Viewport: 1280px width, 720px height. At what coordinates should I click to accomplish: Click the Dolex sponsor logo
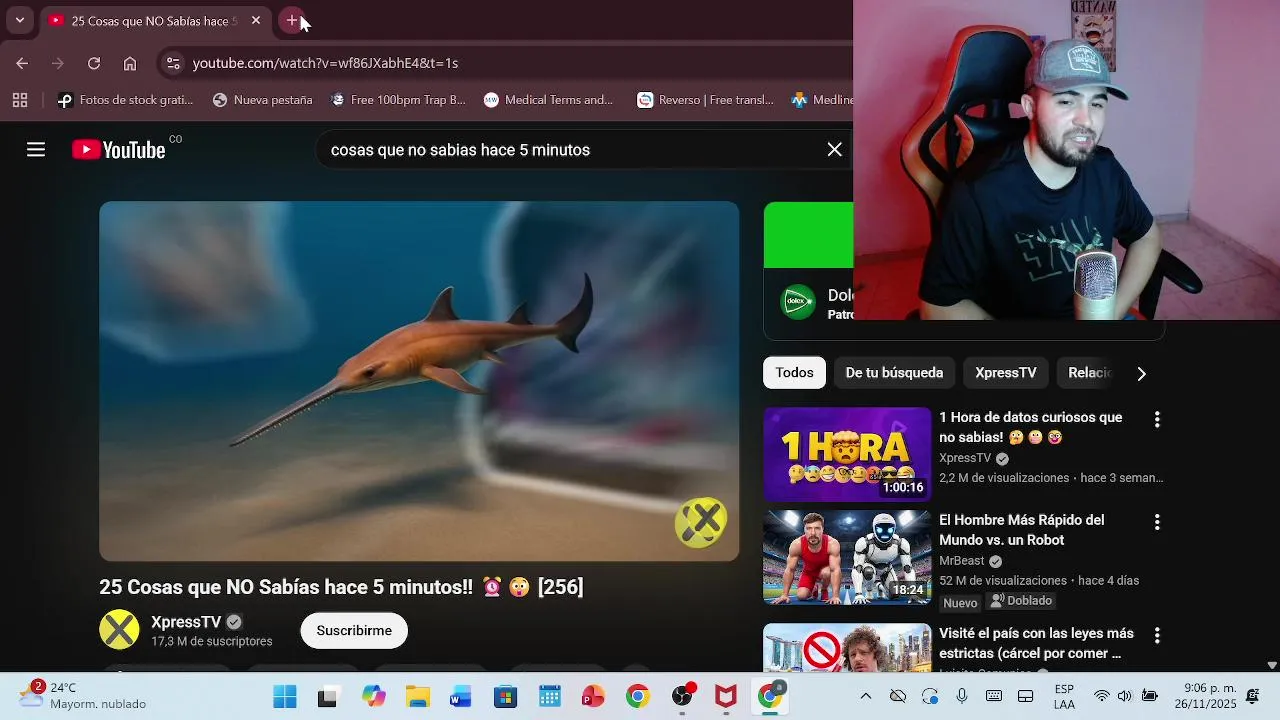797,302
